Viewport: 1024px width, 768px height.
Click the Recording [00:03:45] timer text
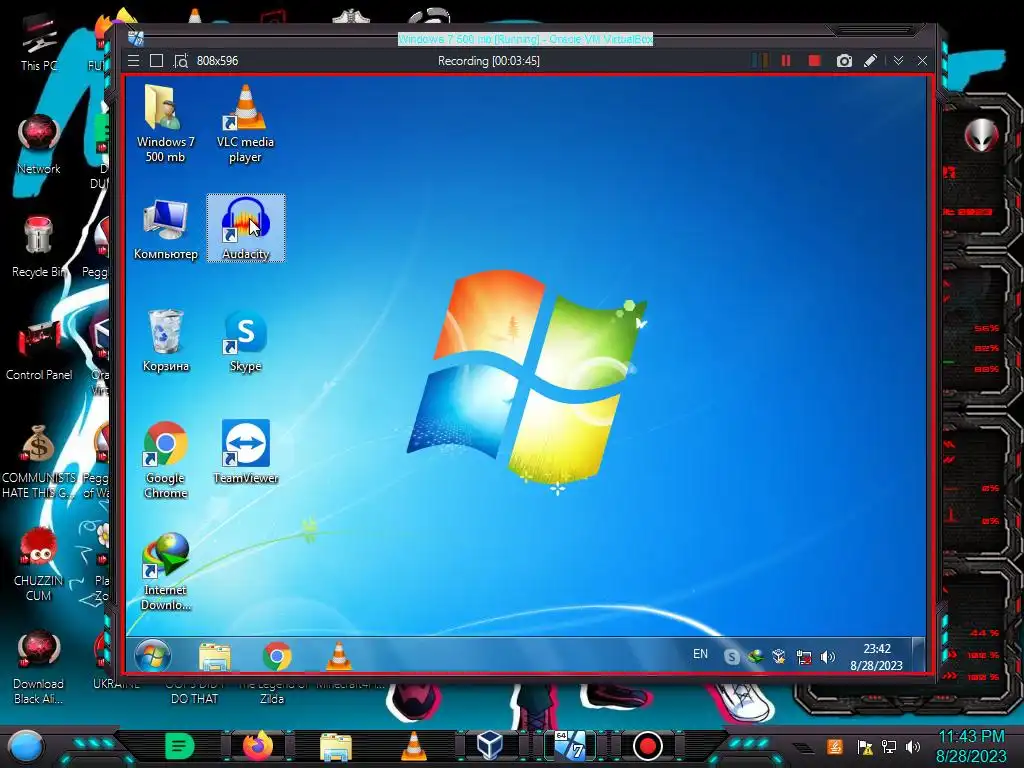click(488, 61)
